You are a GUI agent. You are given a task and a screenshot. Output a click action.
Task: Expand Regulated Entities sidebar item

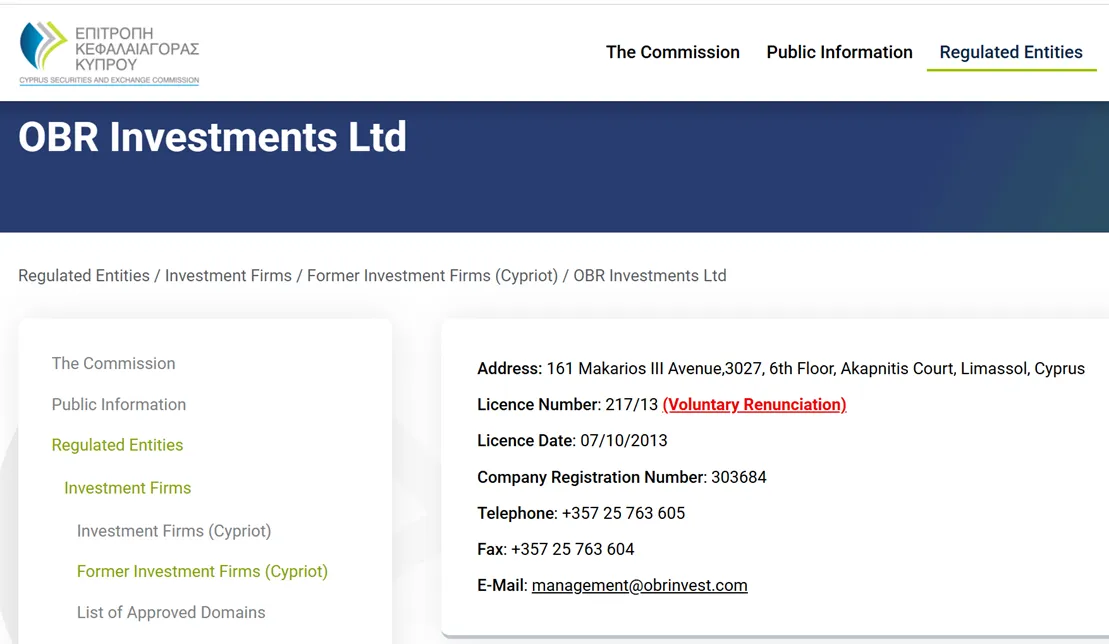point(117,445)
